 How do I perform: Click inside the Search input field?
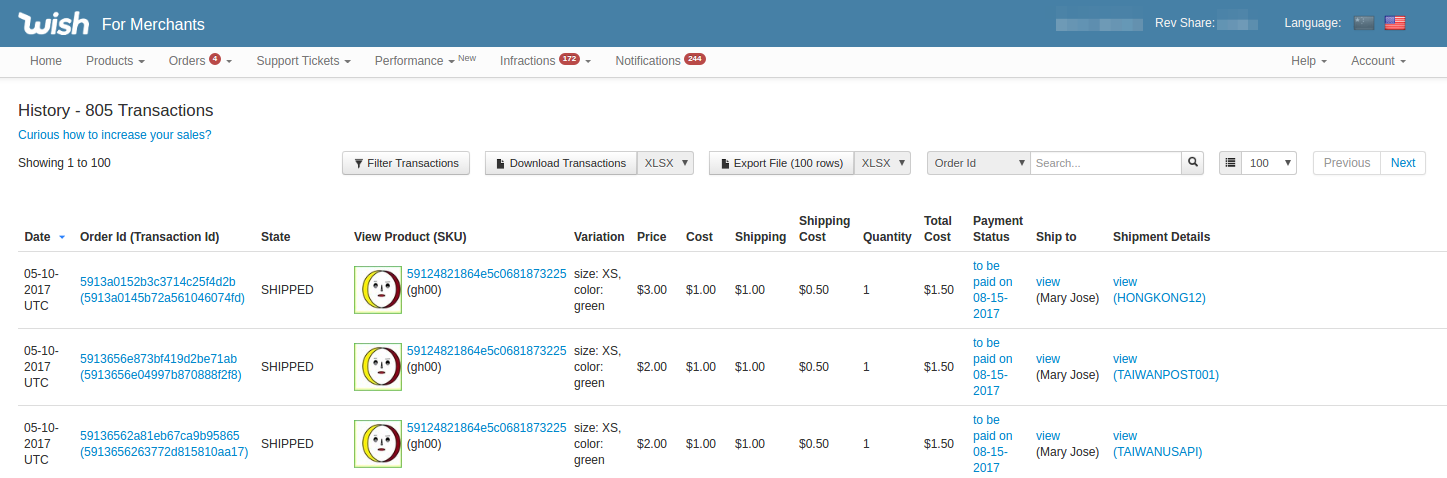click(x=1105, y=163)
